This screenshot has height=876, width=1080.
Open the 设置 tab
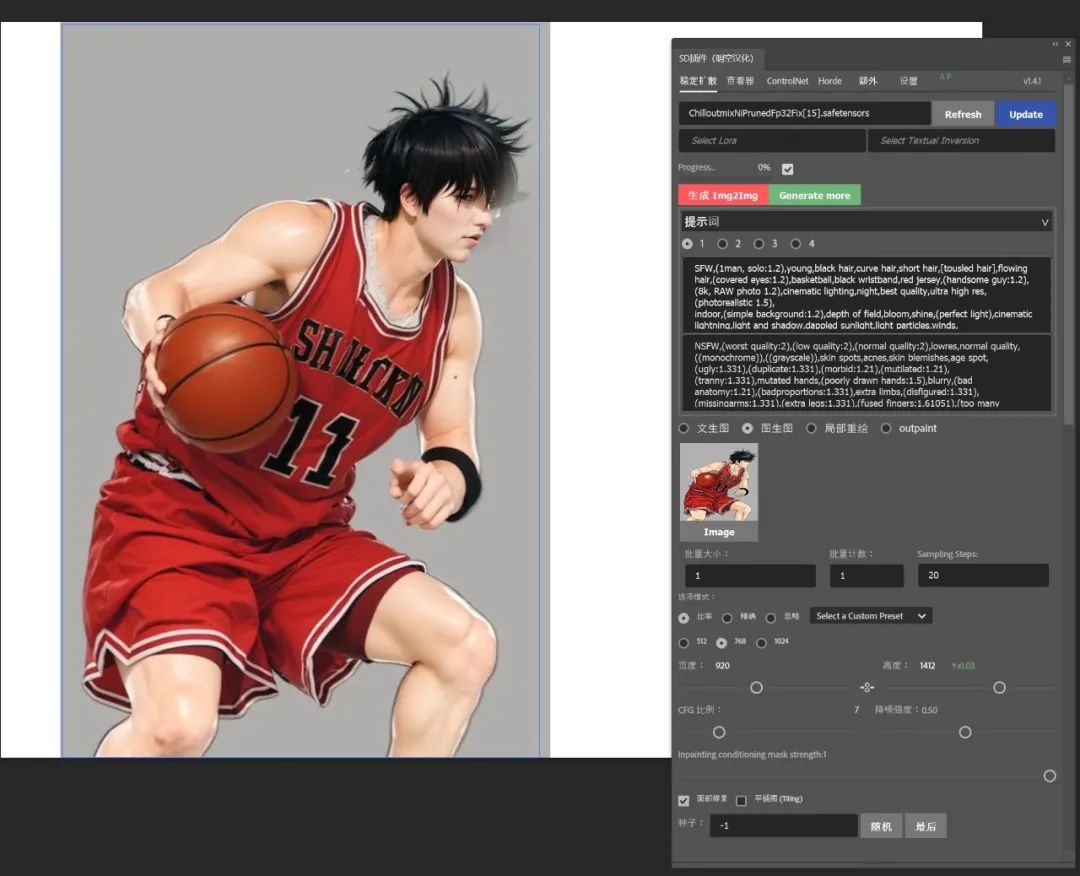[x=908, y=81]
